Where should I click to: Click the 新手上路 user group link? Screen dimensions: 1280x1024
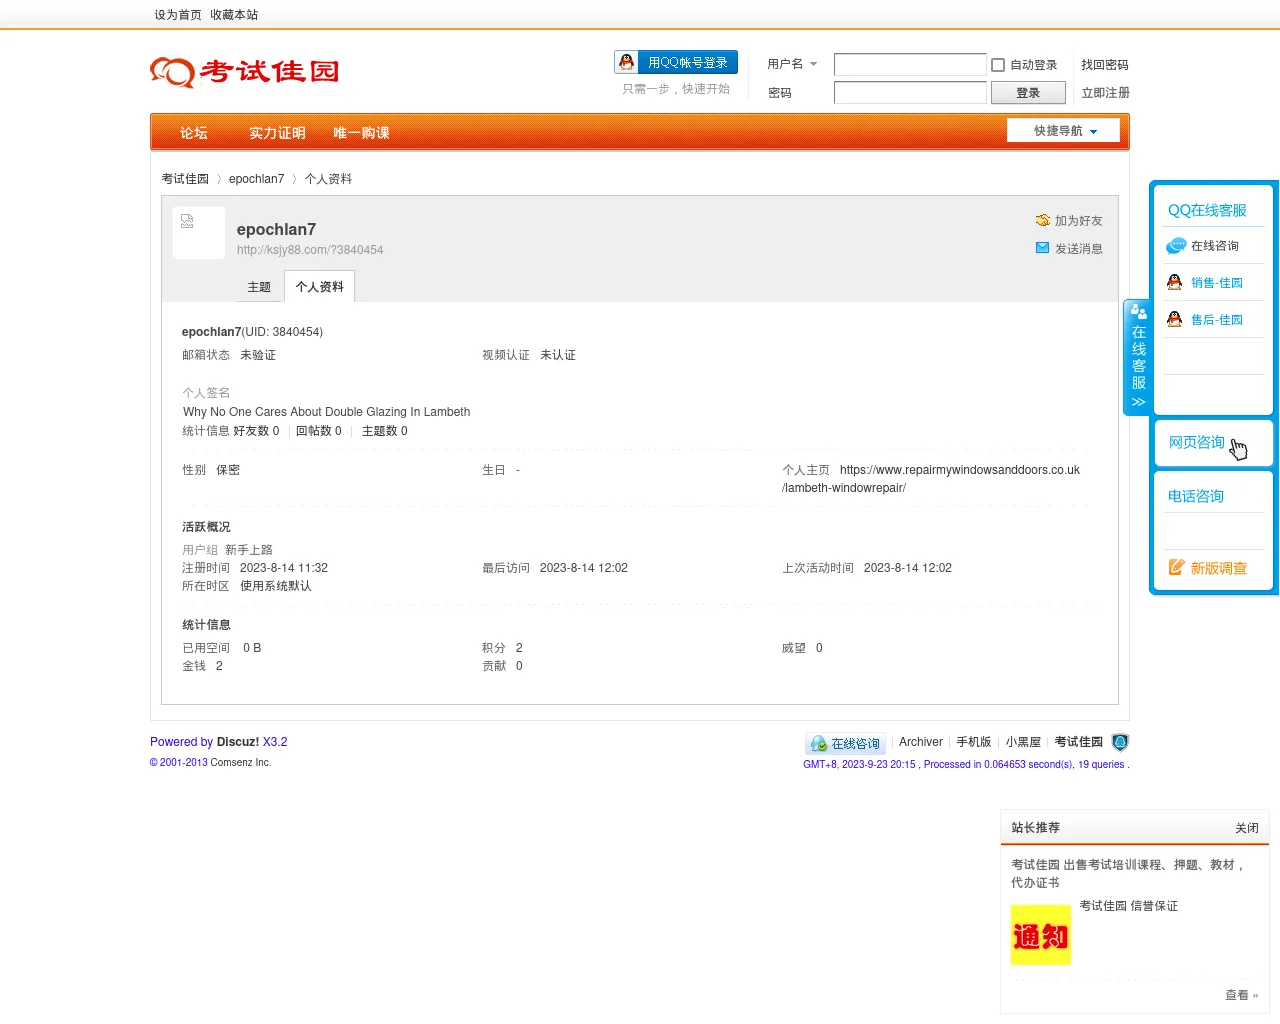pos(249,550)
